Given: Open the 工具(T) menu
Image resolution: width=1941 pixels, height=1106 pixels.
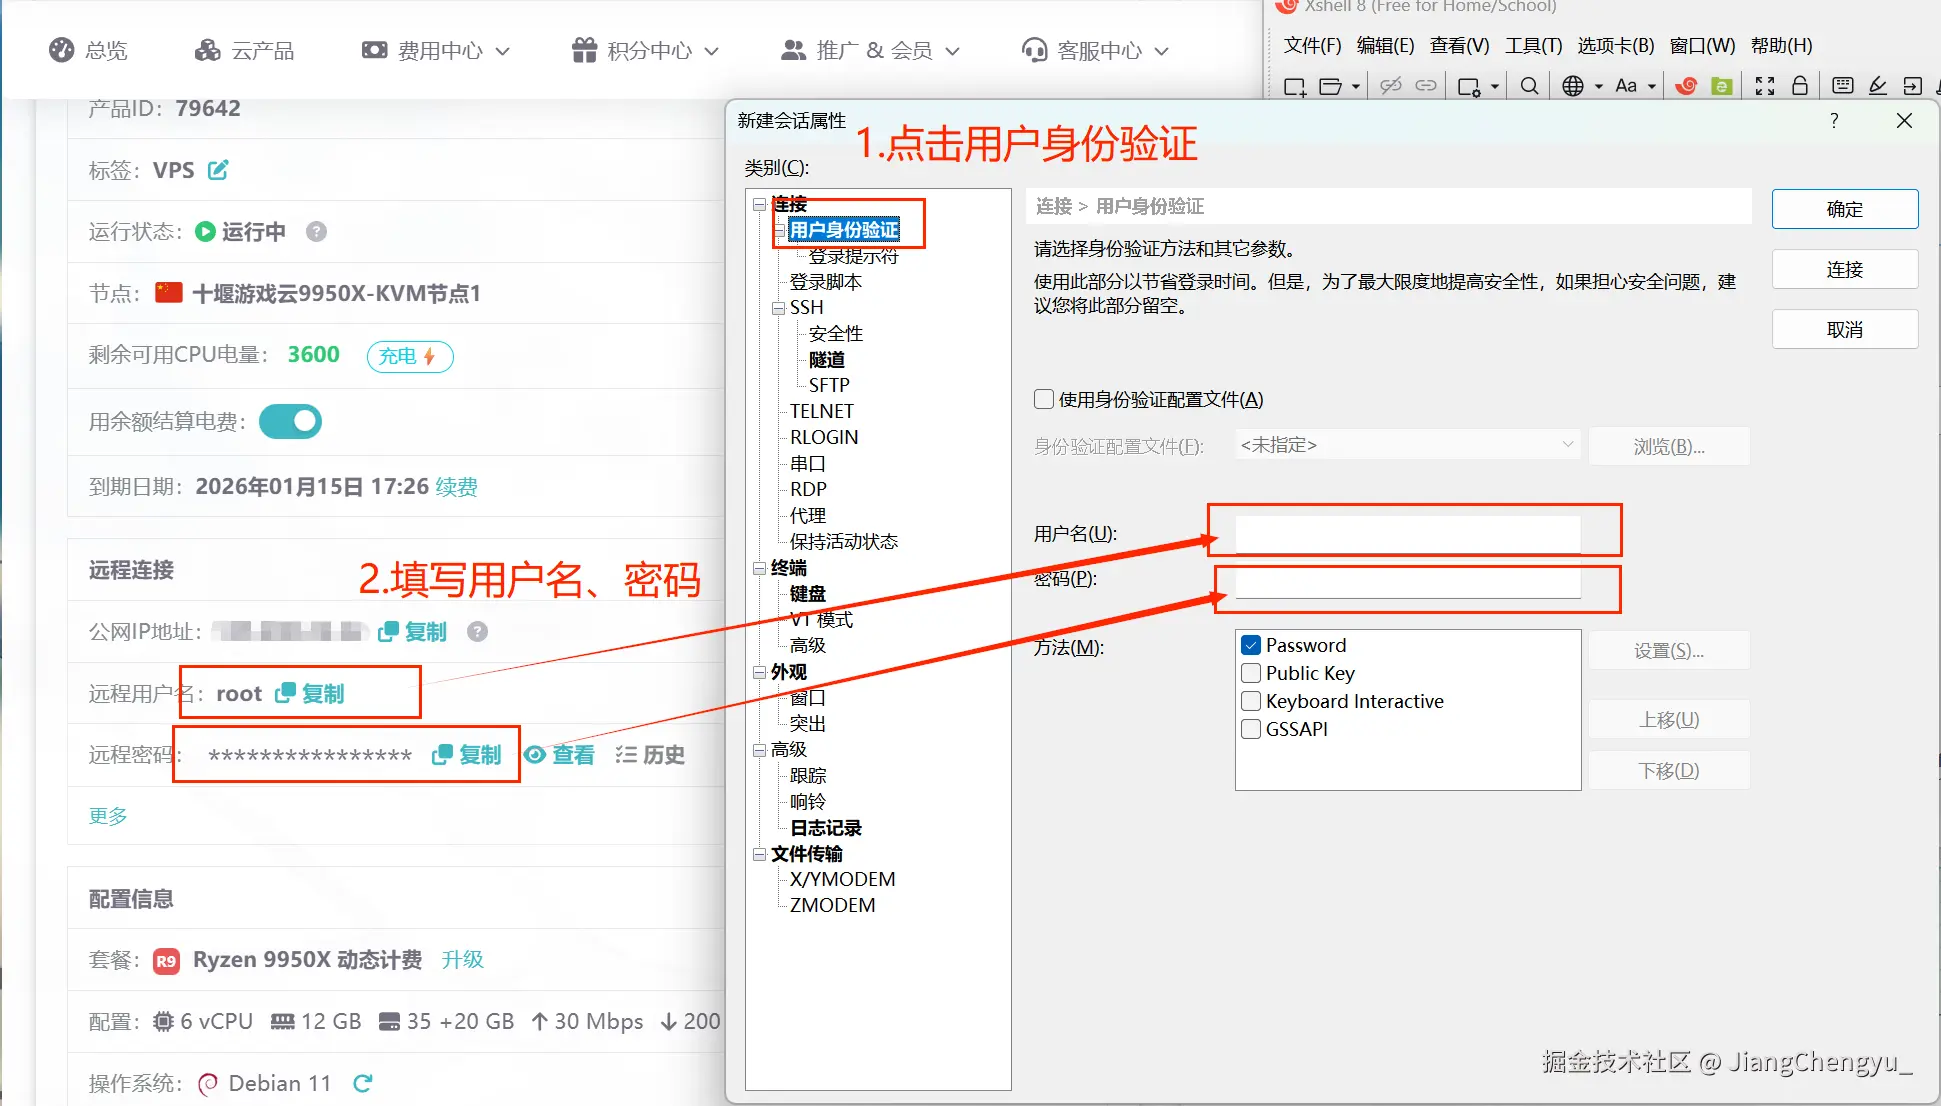Looking at the screenshot, I should pyautogui.click(x=1533, y=46).
